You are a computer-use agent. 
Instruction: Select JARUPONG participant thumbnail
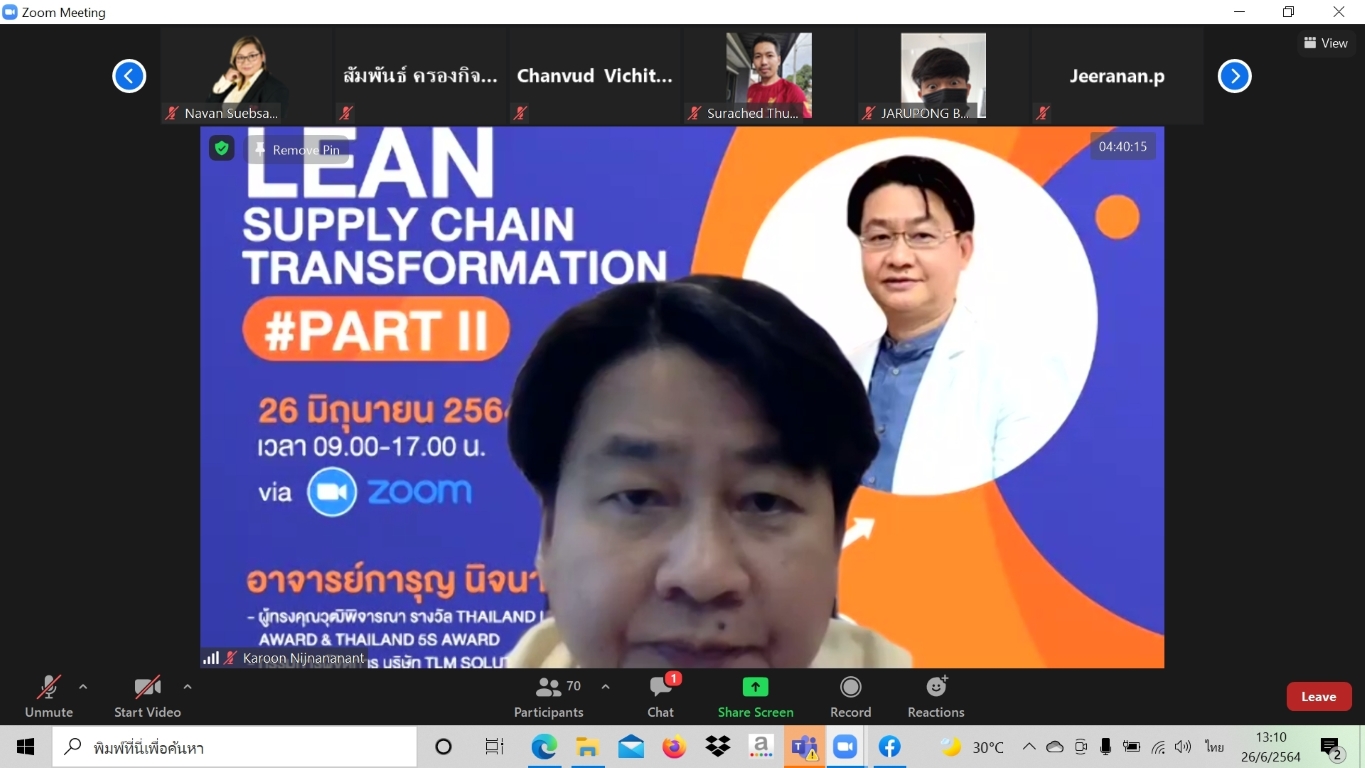pos(943,76)
